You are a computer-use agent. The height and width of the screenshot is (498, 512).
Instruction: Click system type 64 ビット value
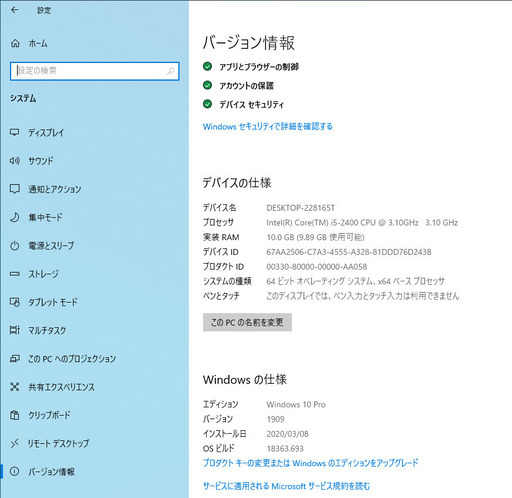point(355,281)
